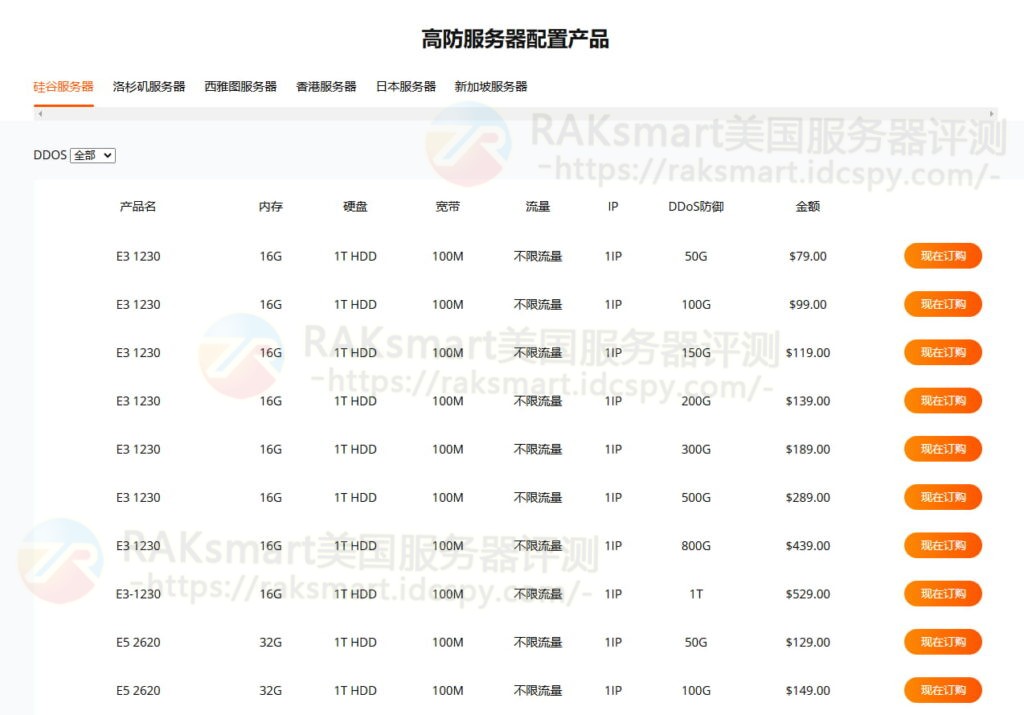Click the left scroll arrow above the tab bar

click(x=40, y=114)
